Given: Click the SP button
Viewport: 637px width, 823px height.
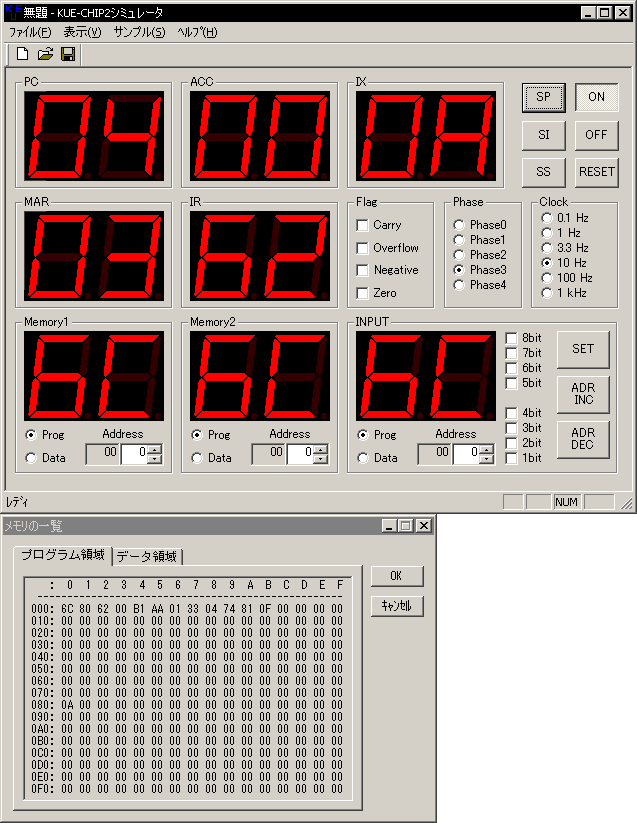Looking at the screenshot, I should pos(544,97).
